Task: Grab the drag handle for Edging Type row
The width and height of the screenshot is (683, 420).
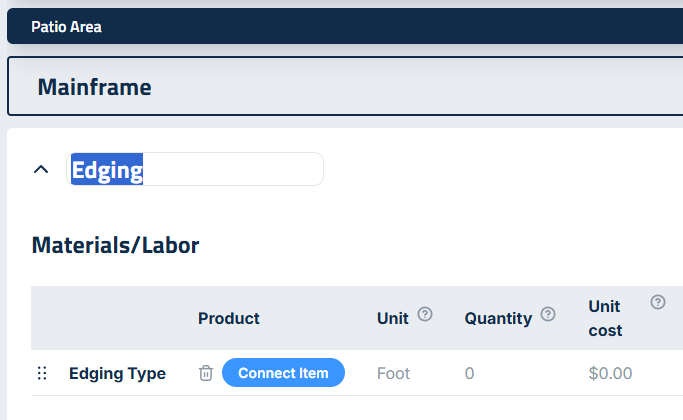Action: click(x=42, y=373)
